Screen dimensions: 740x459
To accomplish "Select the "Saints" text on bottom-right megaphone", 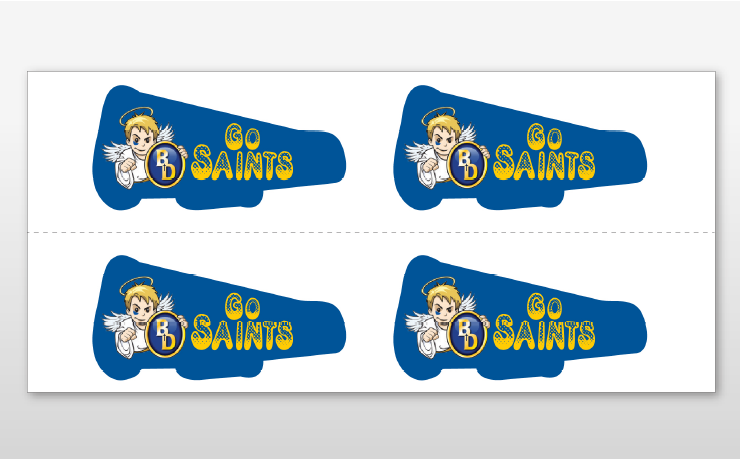I will pos(544,334).
